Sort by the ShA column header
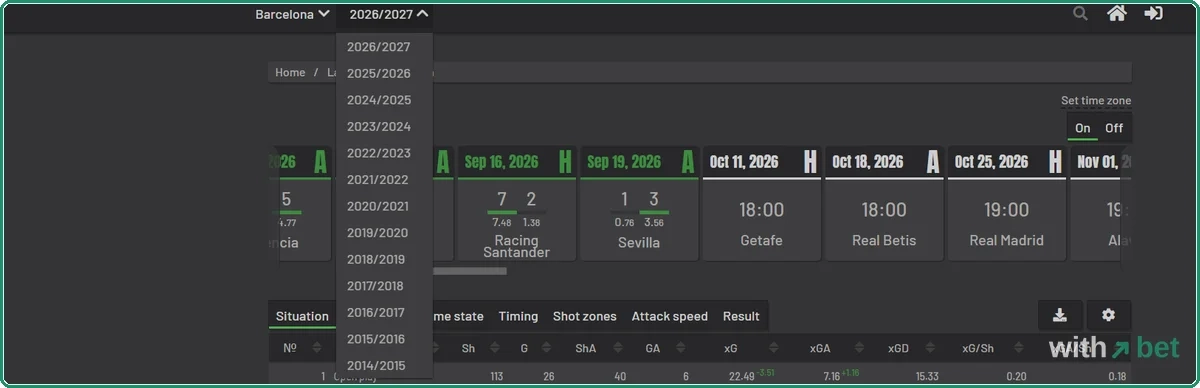 [585, 348]
